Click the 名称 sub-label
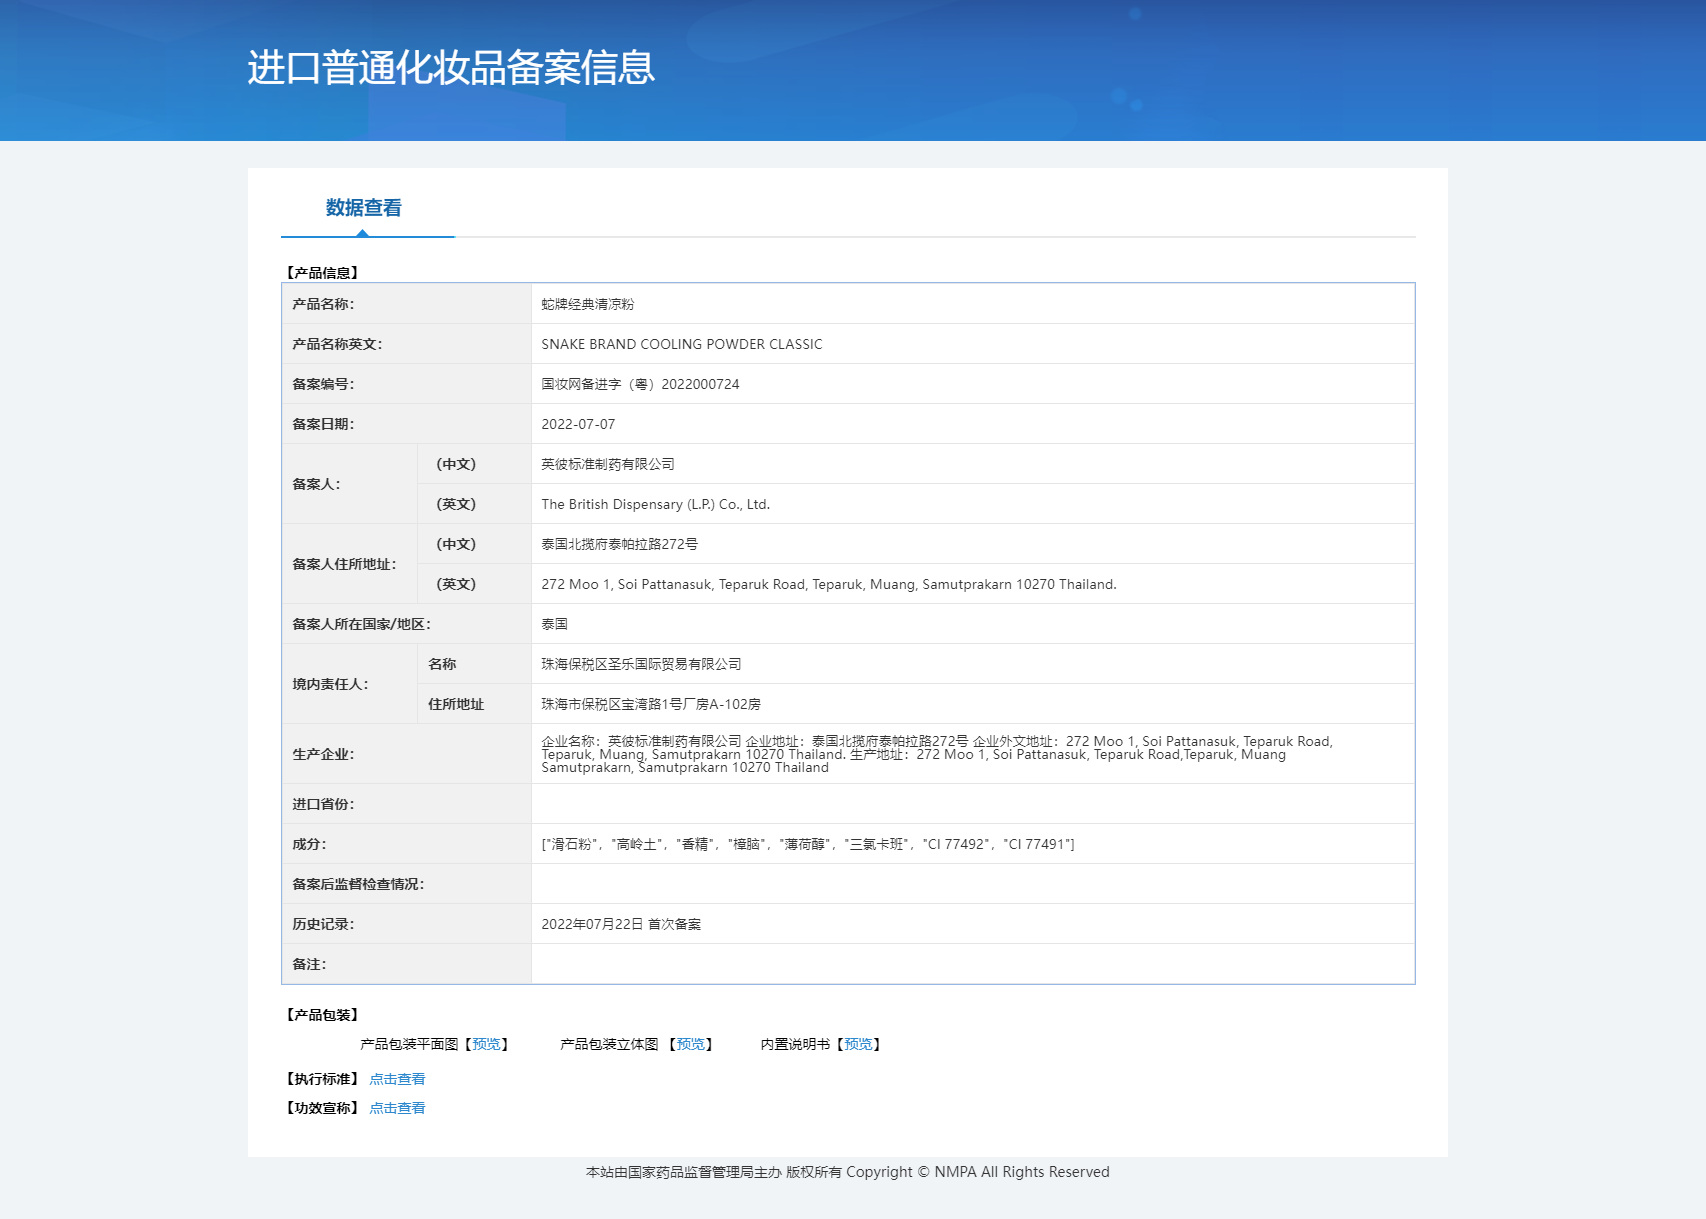Screen dimensions: 1706x1219 tap(442, 664)
